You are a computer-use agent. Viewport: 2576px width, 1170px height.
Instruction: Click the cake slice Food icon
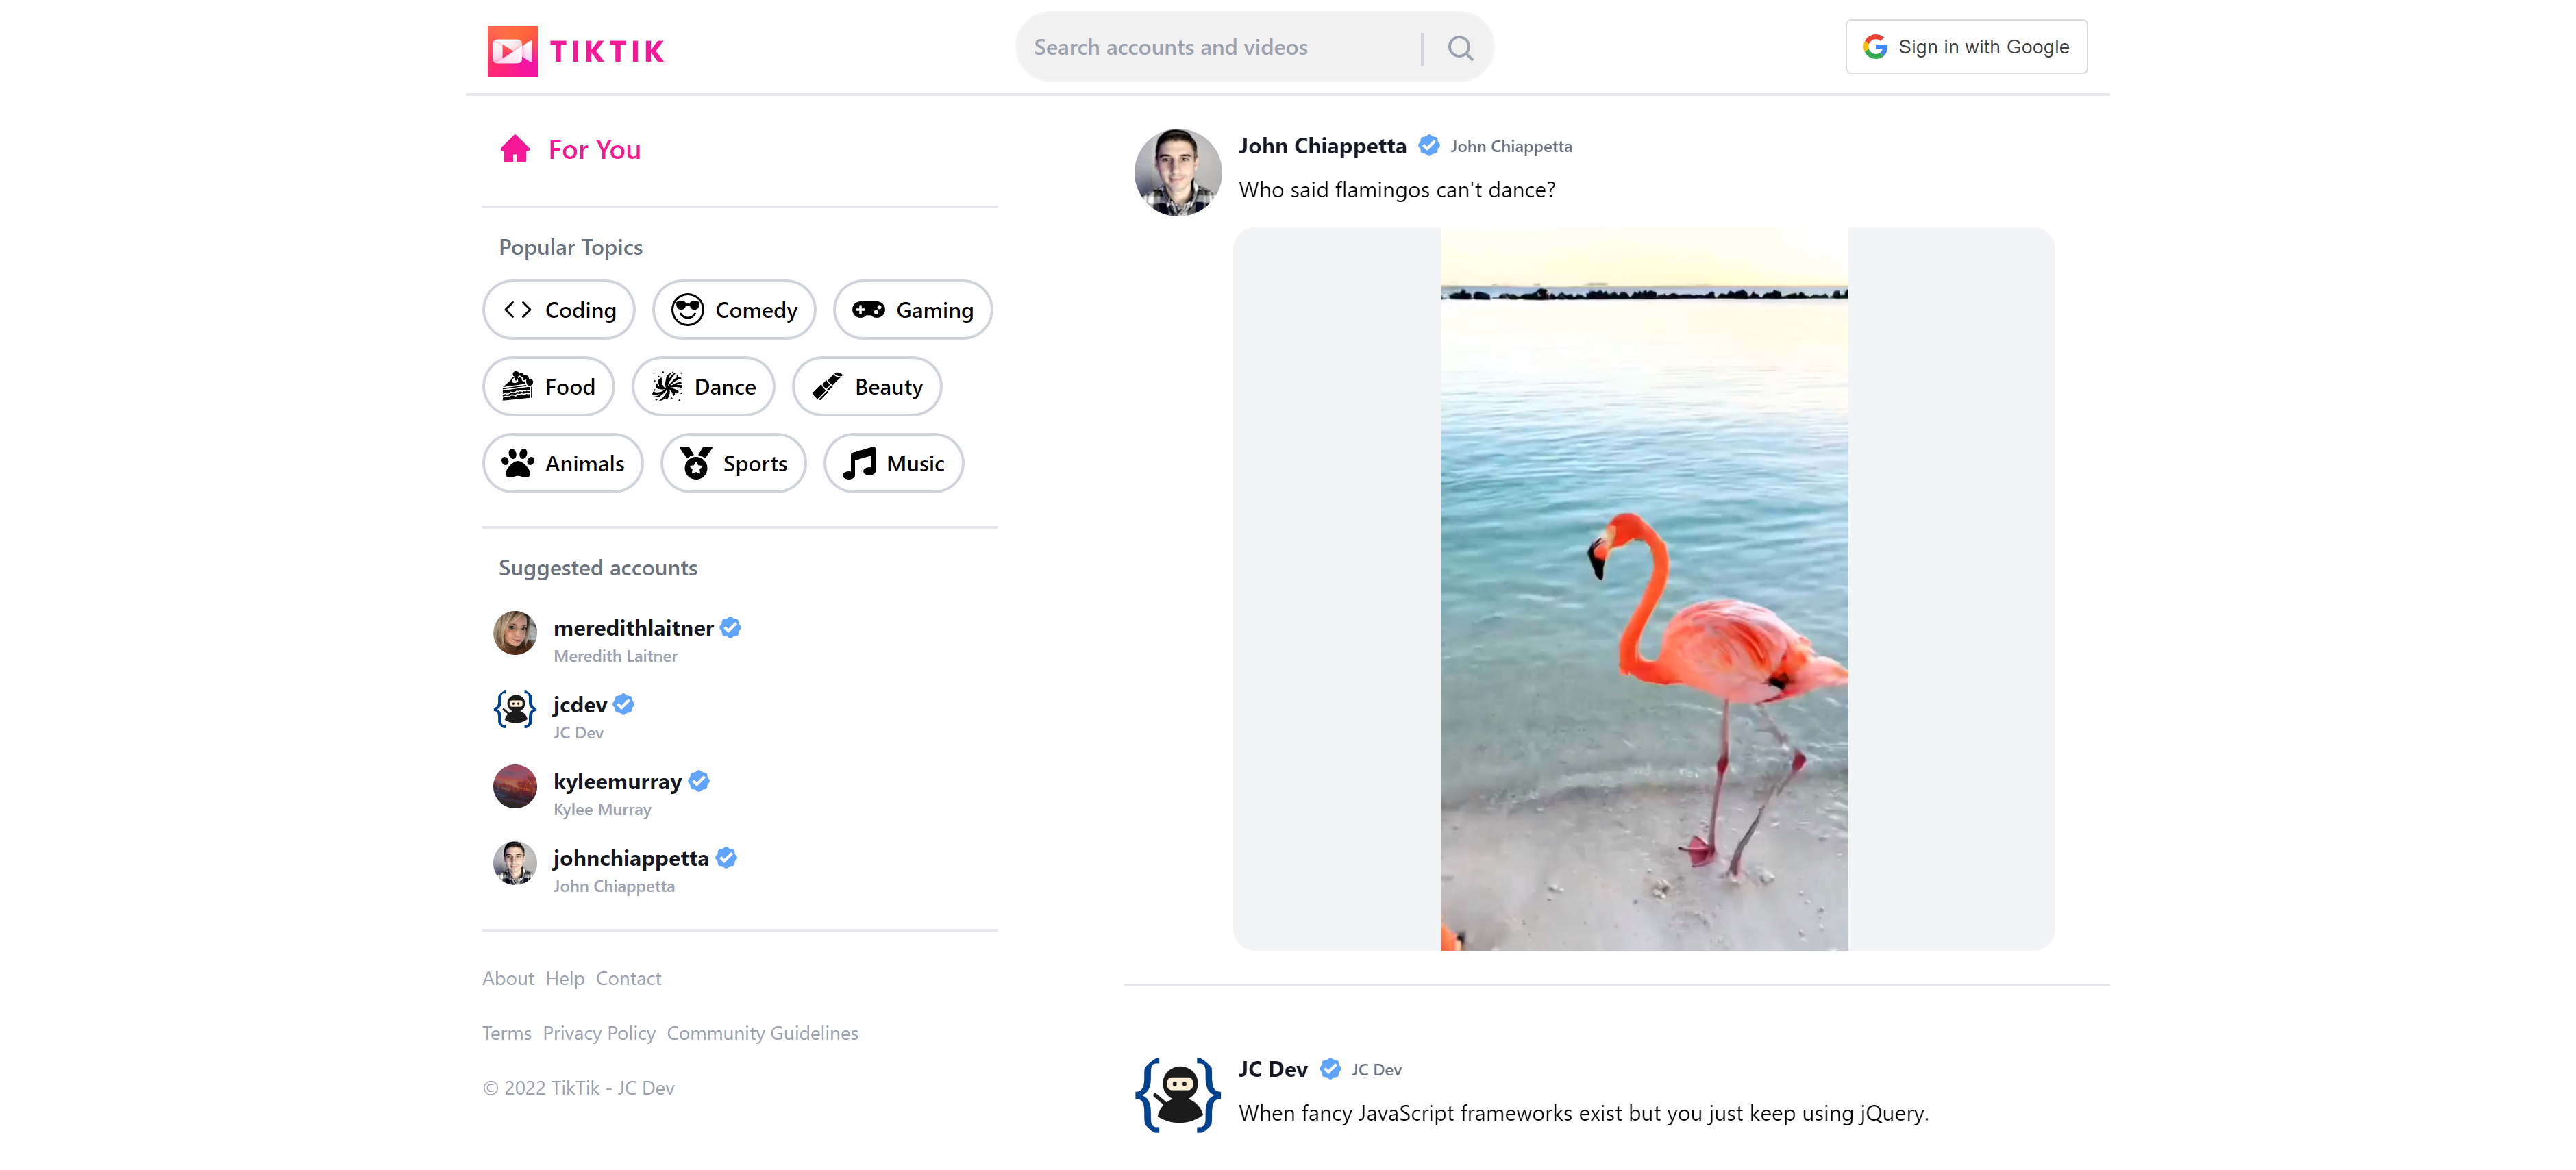click(517, 386)
